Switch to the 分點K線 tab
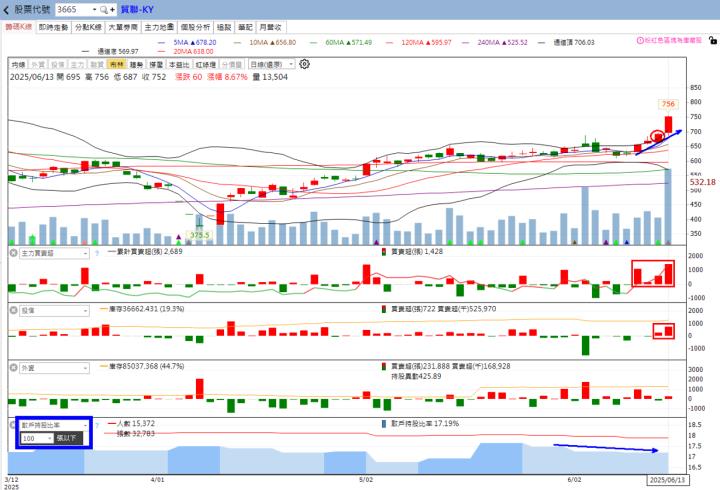 pyautogui.click(x=88, y=27)
